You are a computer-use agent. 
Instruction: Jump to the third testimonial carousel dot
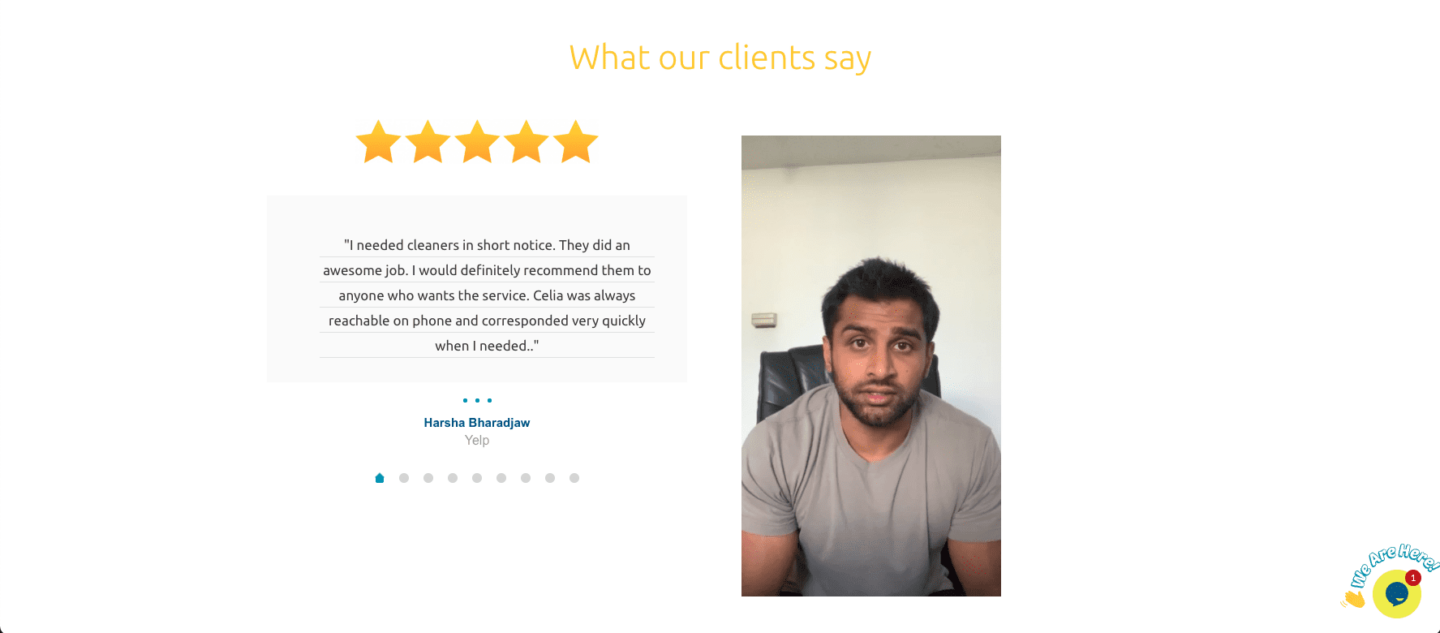(428, 478)
